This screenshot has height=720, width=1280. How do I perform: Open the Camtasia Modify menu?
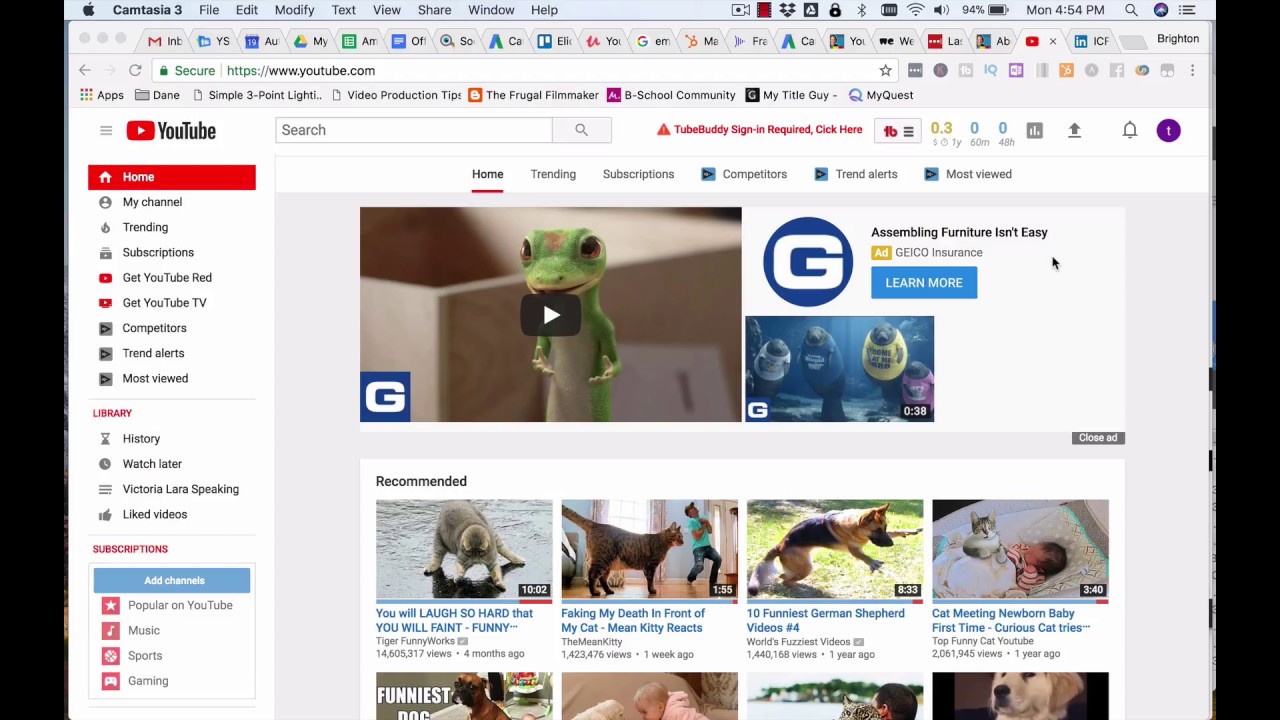(x=294, y=10)
